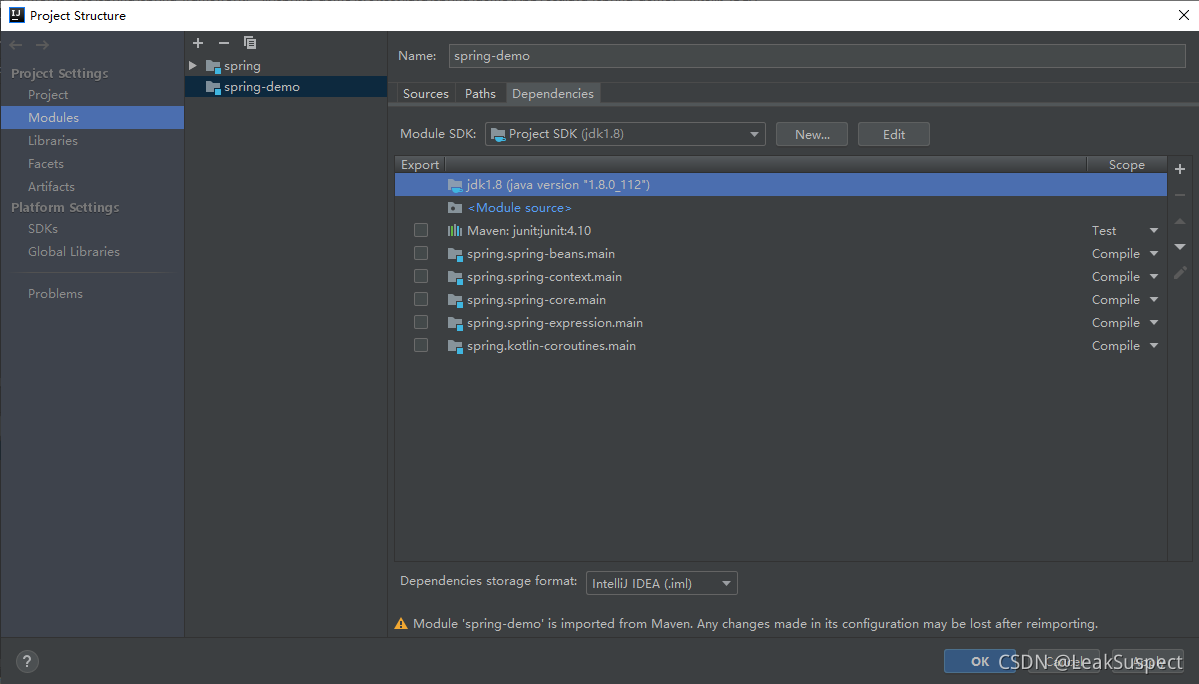The image size is (1199, 684).
Task: Switch to the Sources tab
Action: 426,93
